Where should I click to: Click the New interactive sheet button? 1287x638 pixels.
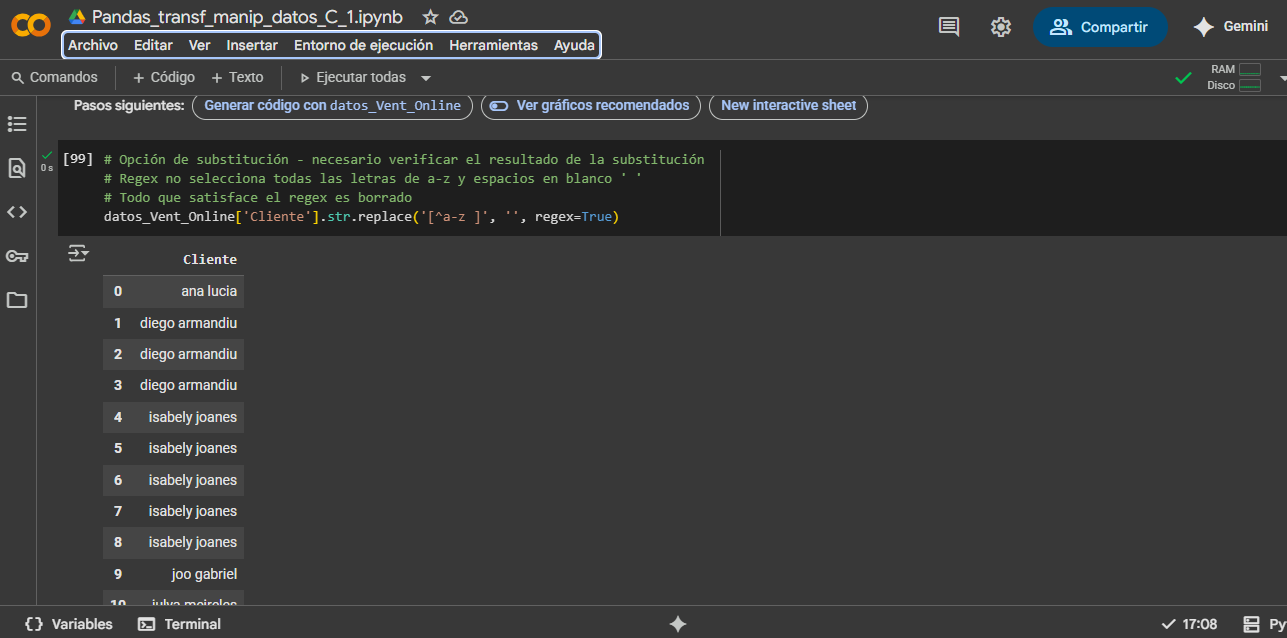pos(788,106)
